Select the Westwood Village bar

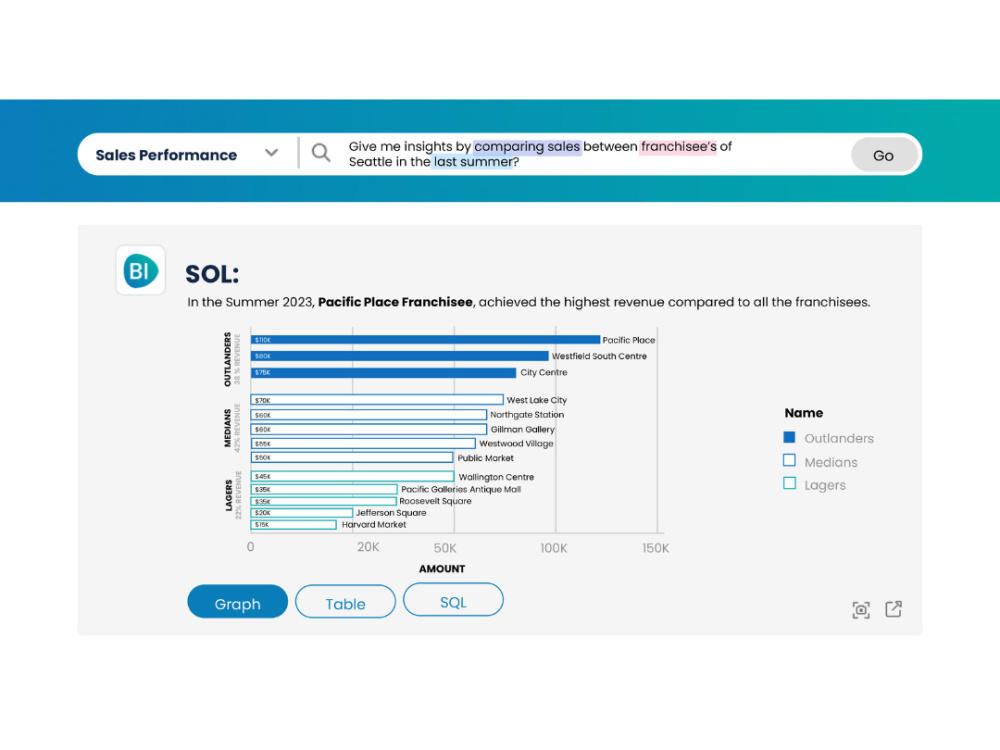[x=363, y=443]
